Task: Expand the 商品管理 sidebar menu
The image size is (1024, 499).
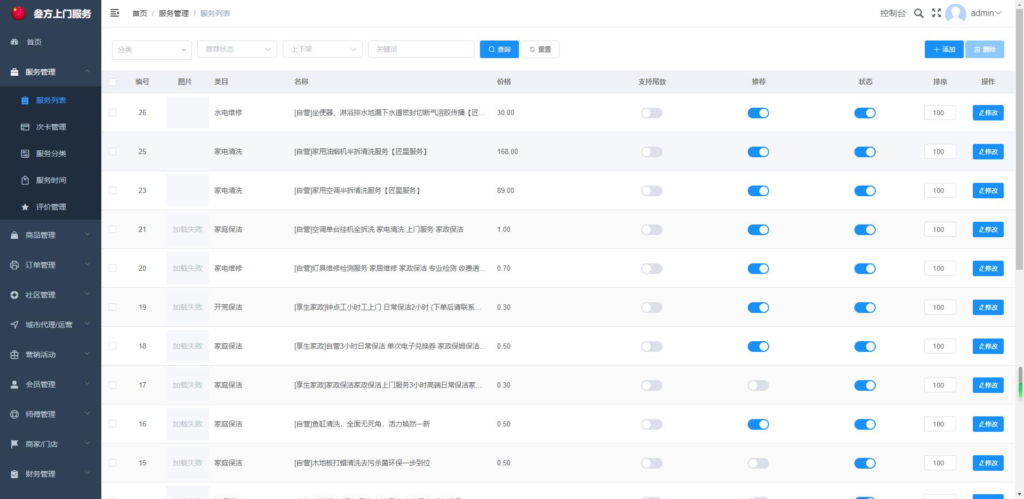Action: pyautogui.click(x=50, y=235)
